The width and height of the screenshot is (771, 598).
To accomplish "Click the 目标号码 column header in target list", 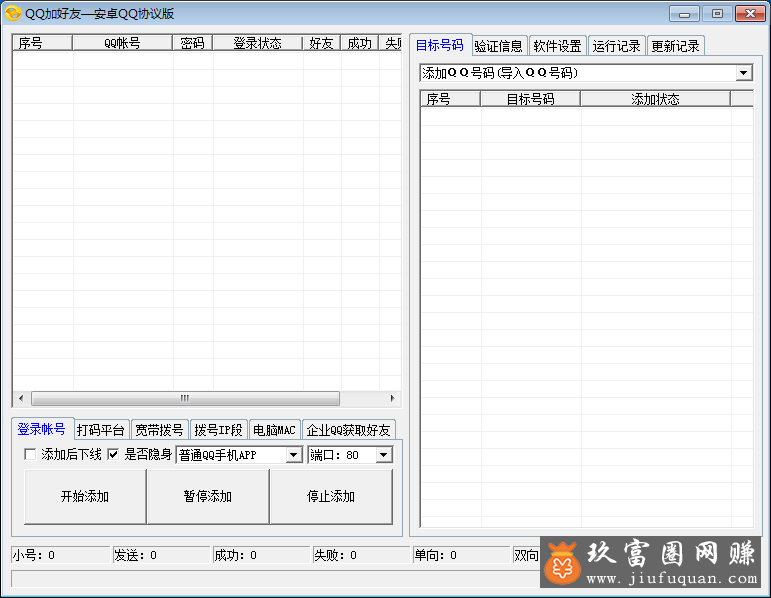I will (x=531, y=99).
